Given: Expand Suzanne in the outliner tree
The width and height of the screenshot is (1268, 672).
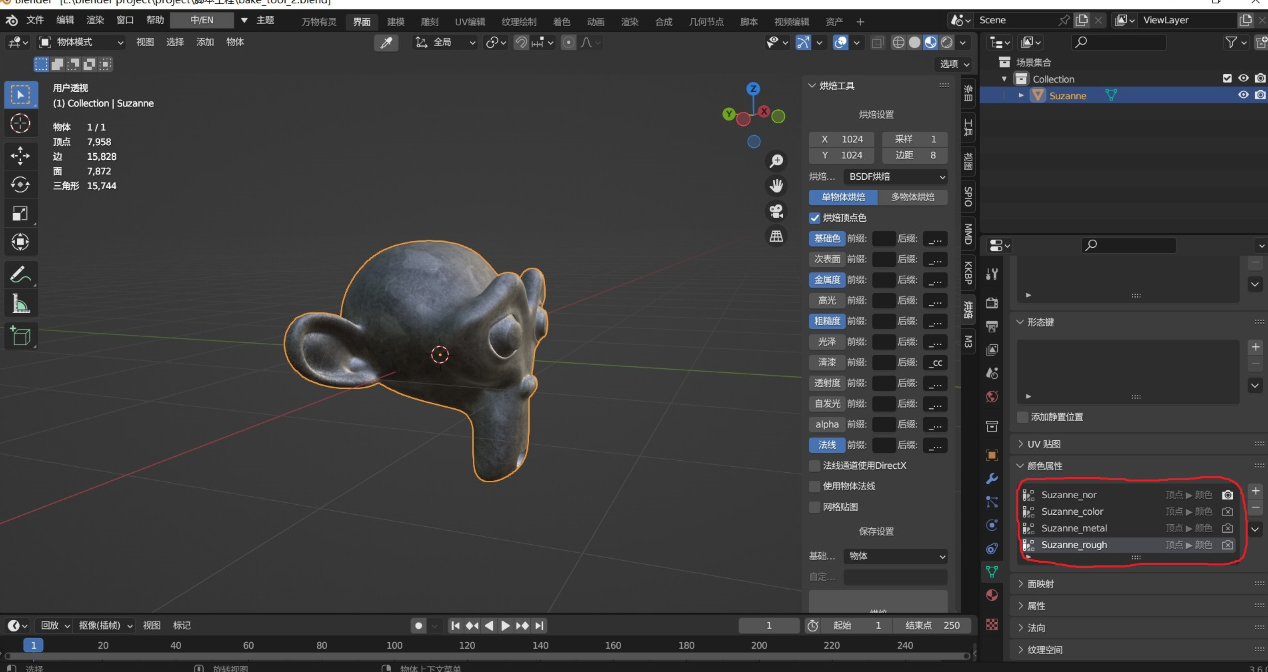Looking at the screenshot, I should click(x=1021, y=95).
